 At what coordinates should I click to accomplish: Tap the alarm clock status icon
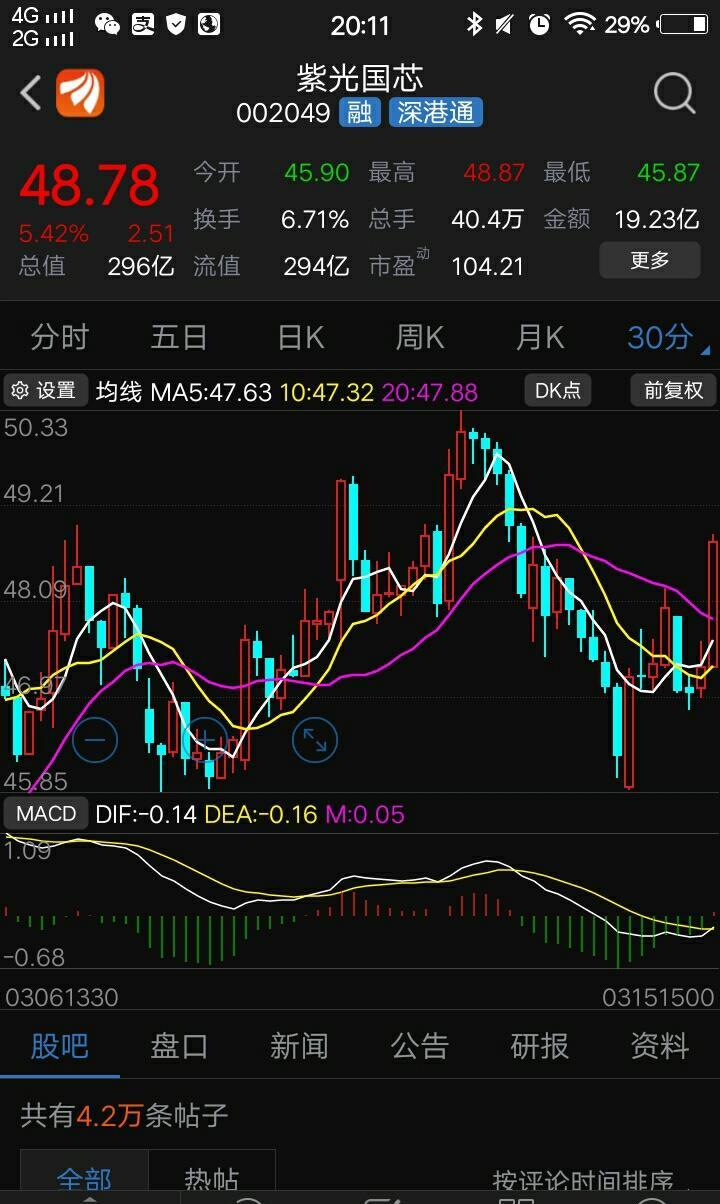[539, 24]
